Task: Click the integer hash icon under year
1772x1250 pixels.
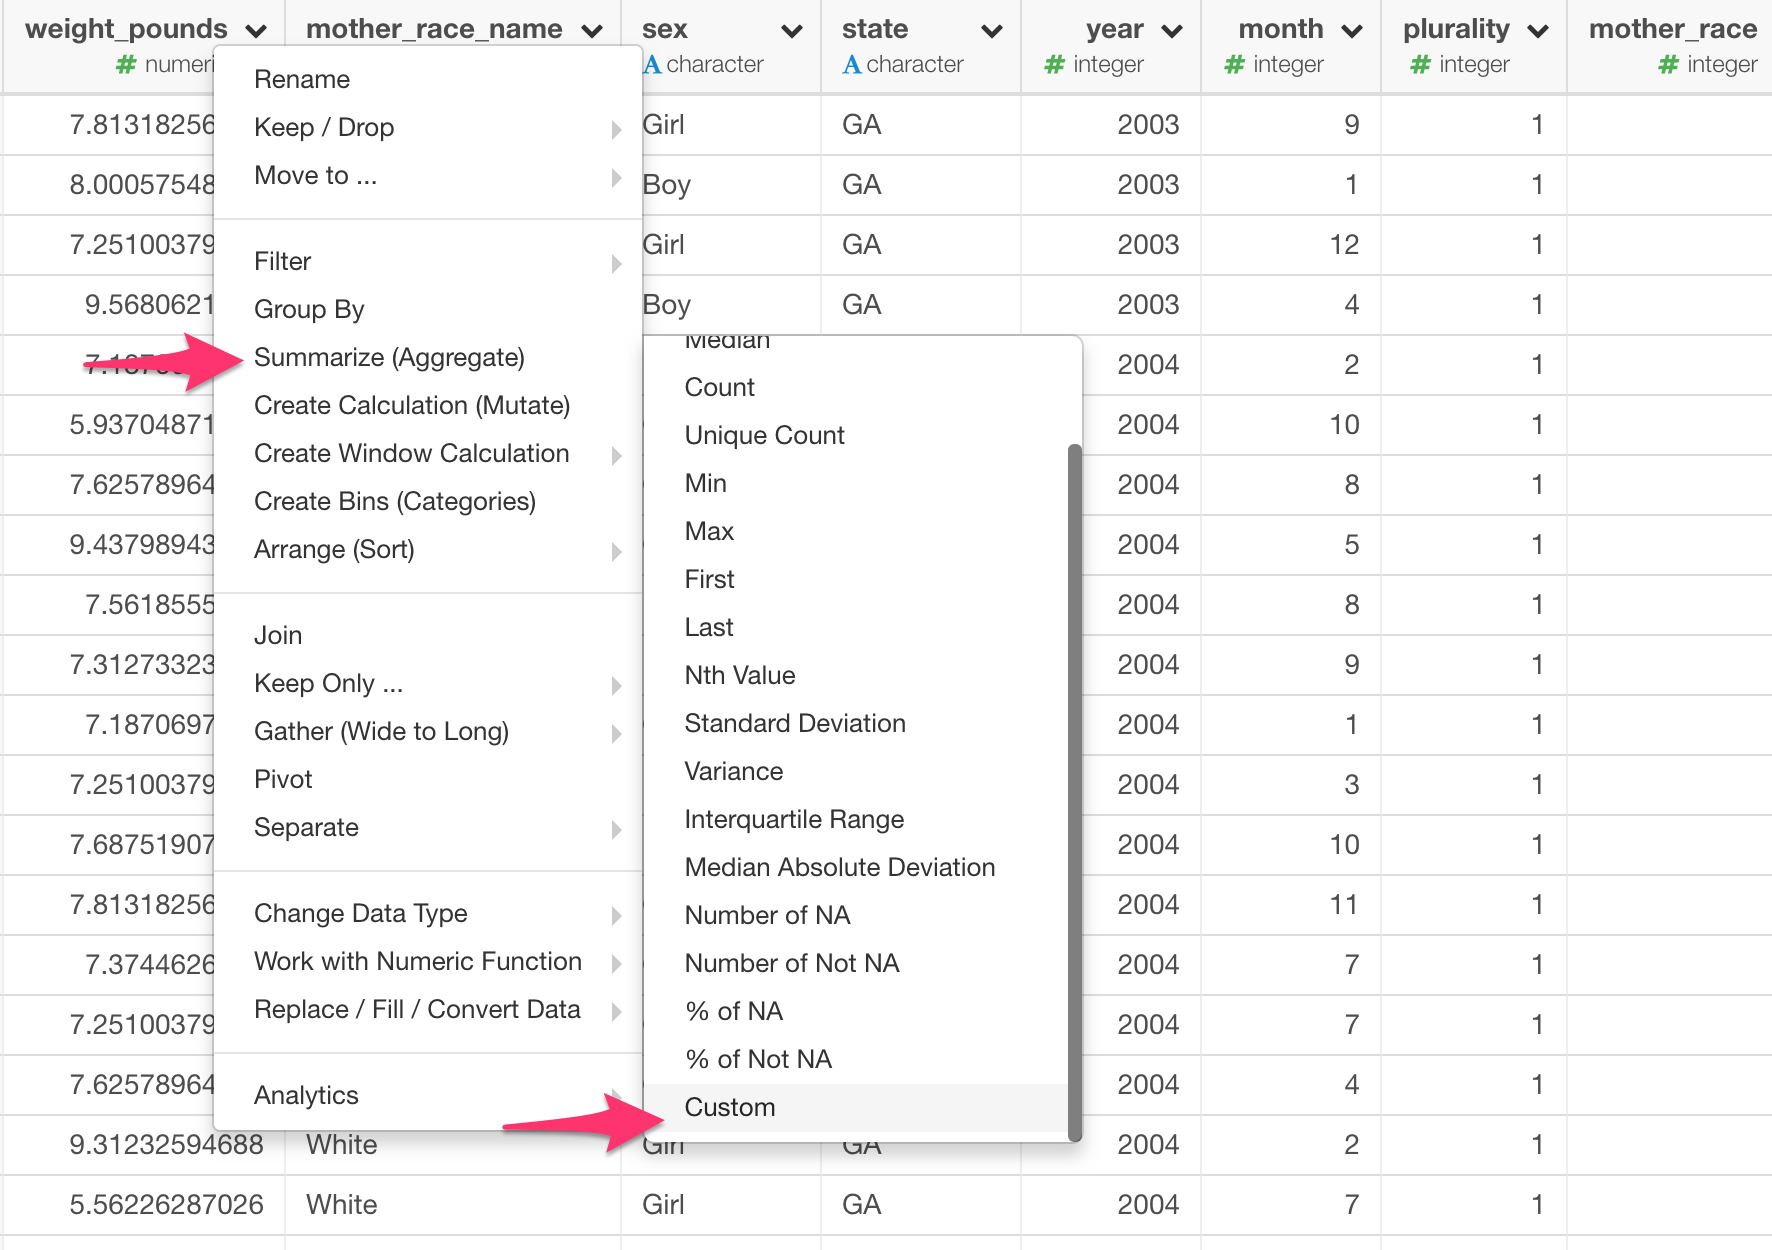Action: pyautogui.click(x=1054, y=65)
